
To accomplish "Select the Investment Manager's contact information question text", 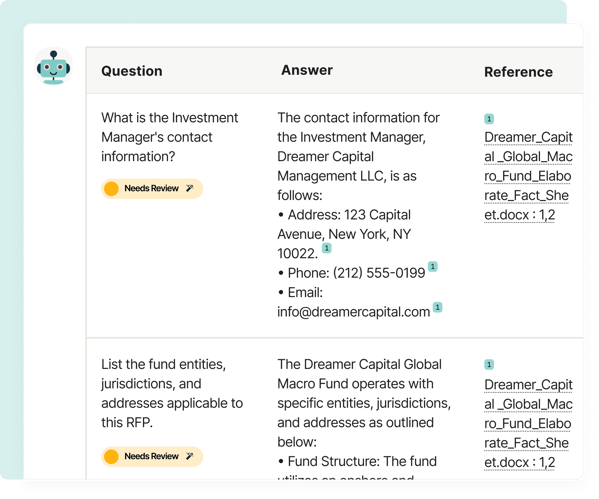I will pyautogui.click(x=170, y=137).
